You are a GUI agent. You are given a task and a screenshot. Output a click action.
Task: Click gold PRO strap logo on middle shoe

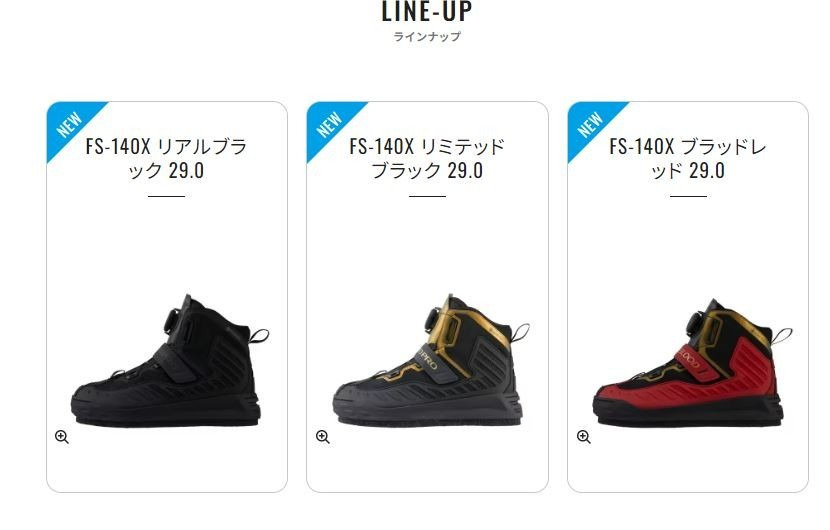(x=426, y=358)
